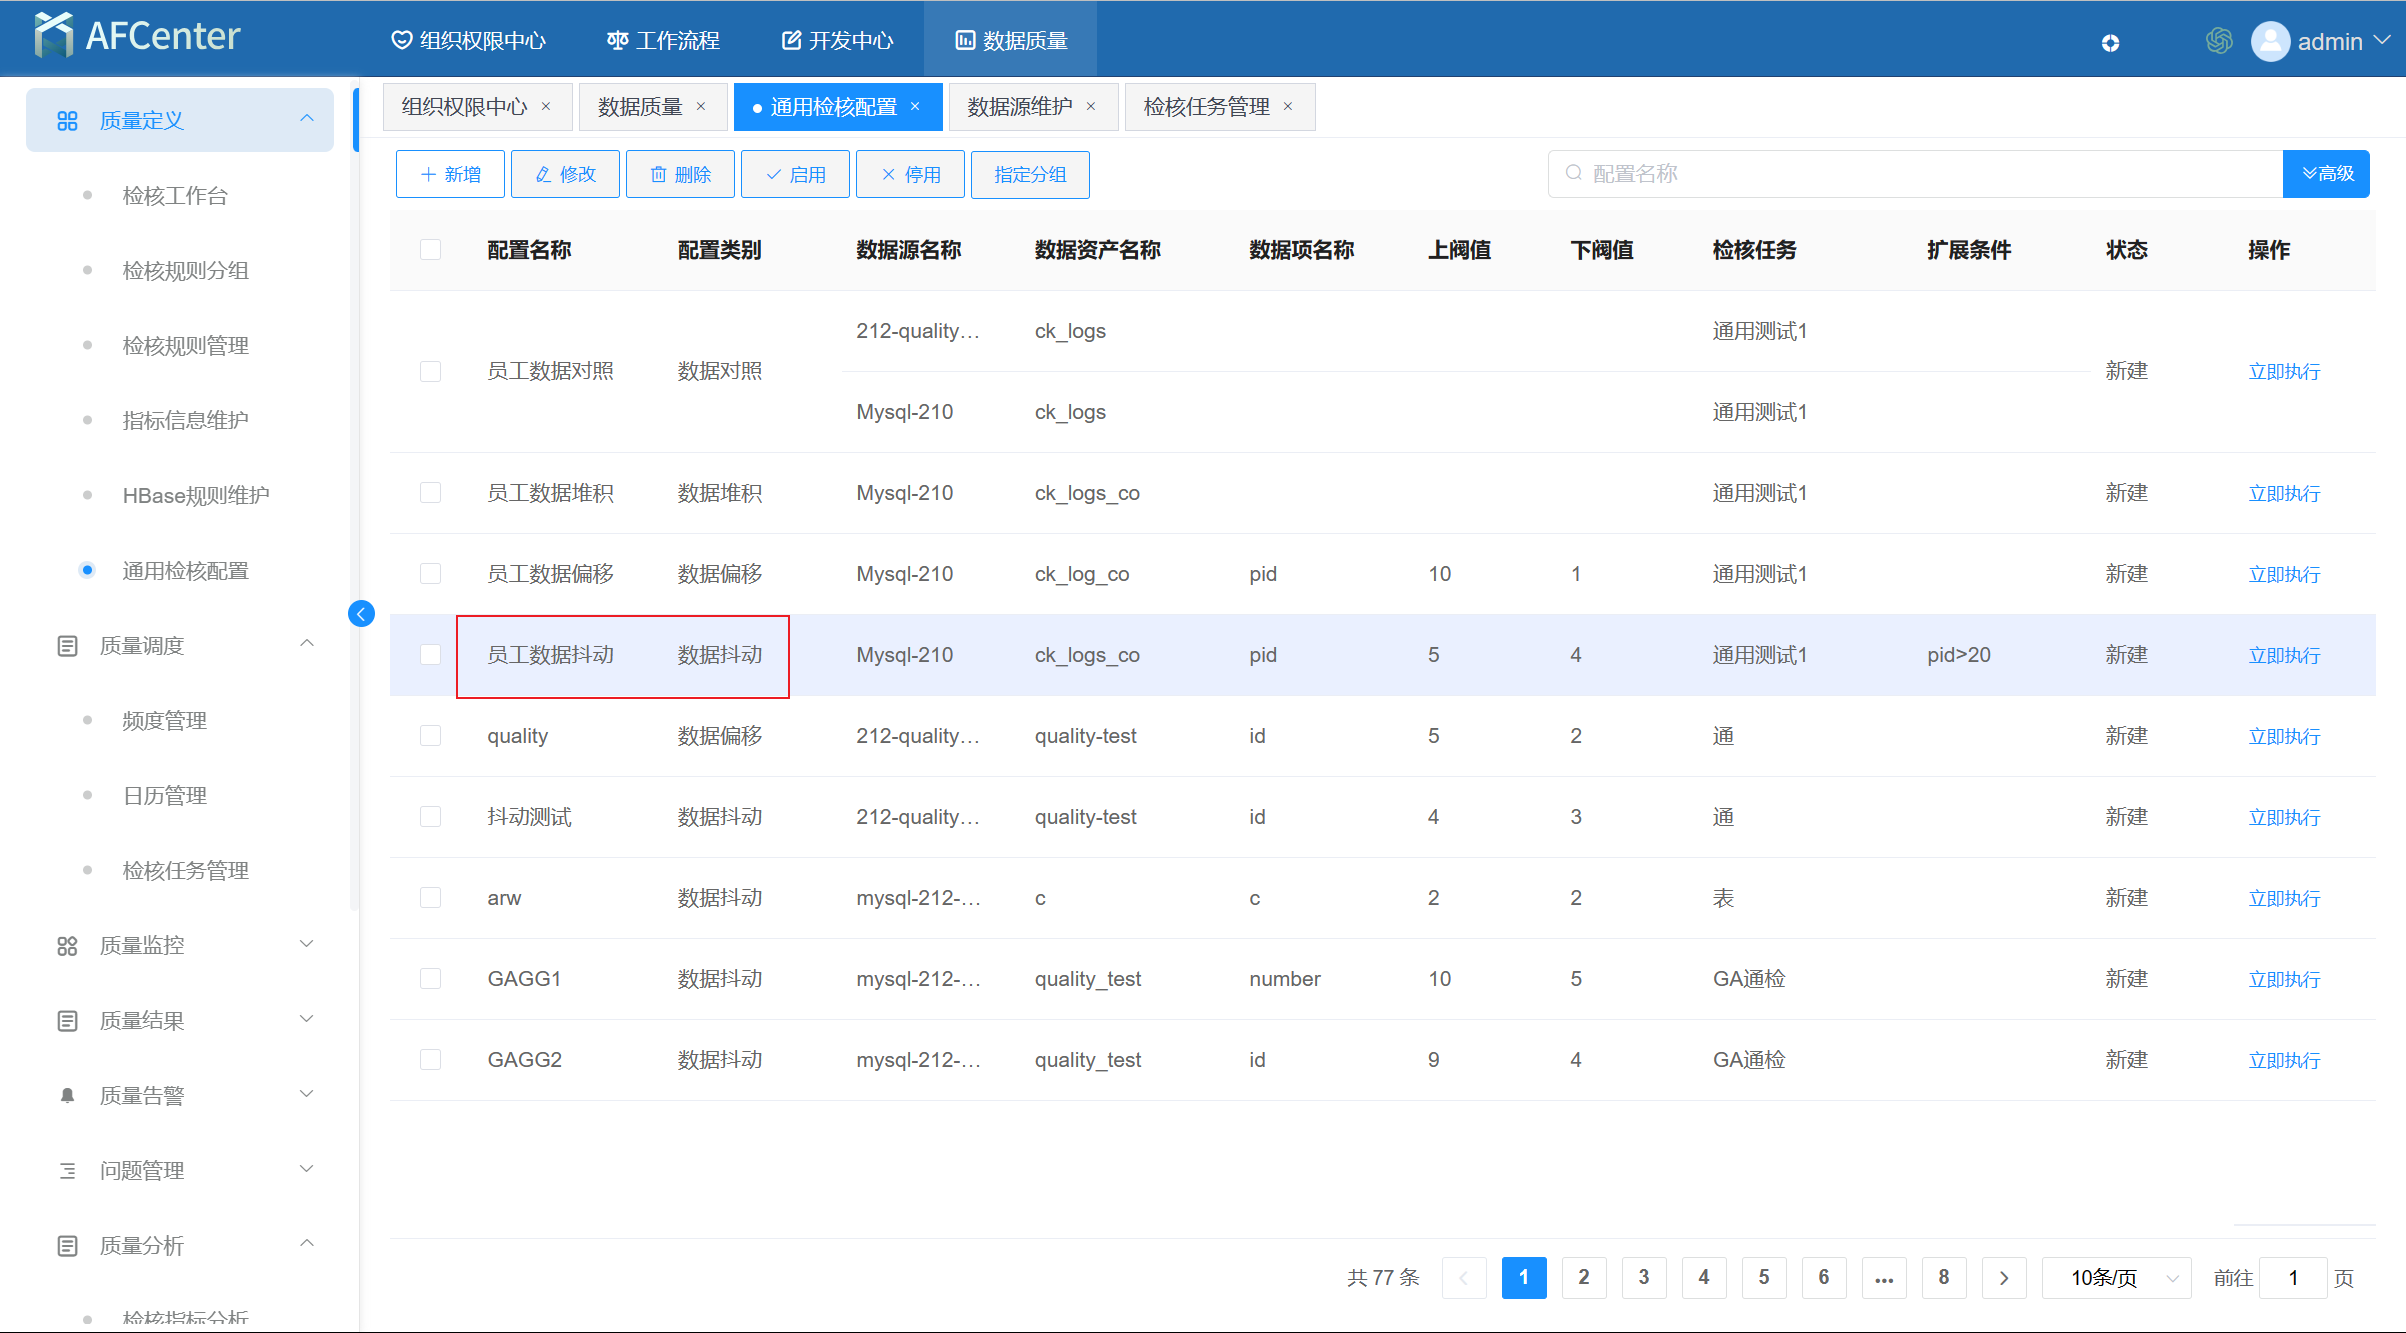The width and height of the screenshot is (2406, 1333).
Task: Click the white circle icon in header
Action: click(x=2110, y=42)
